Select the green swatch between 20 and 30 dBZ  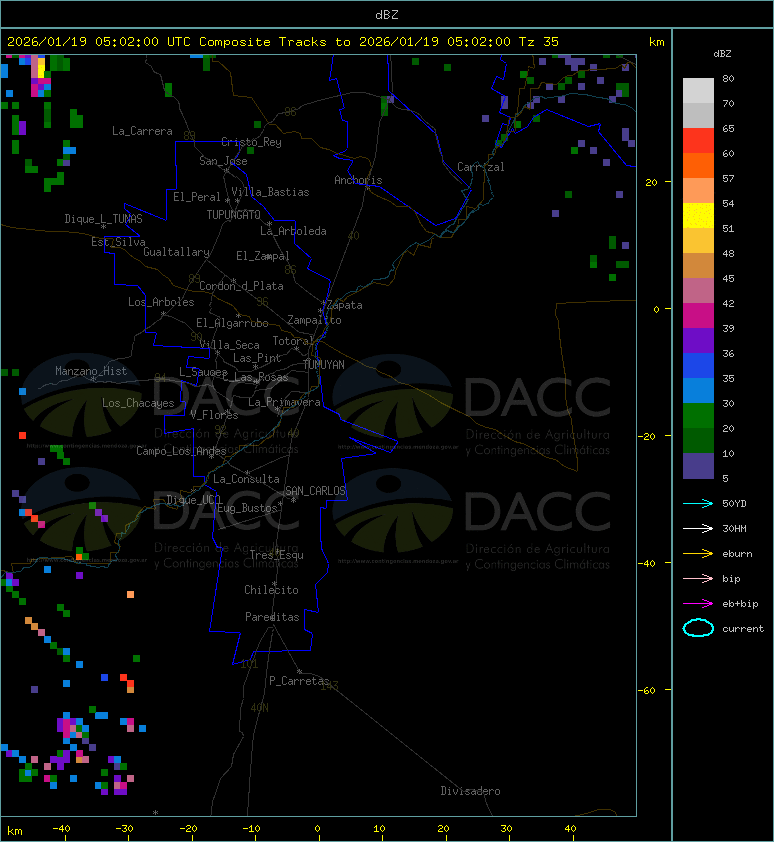698,416
